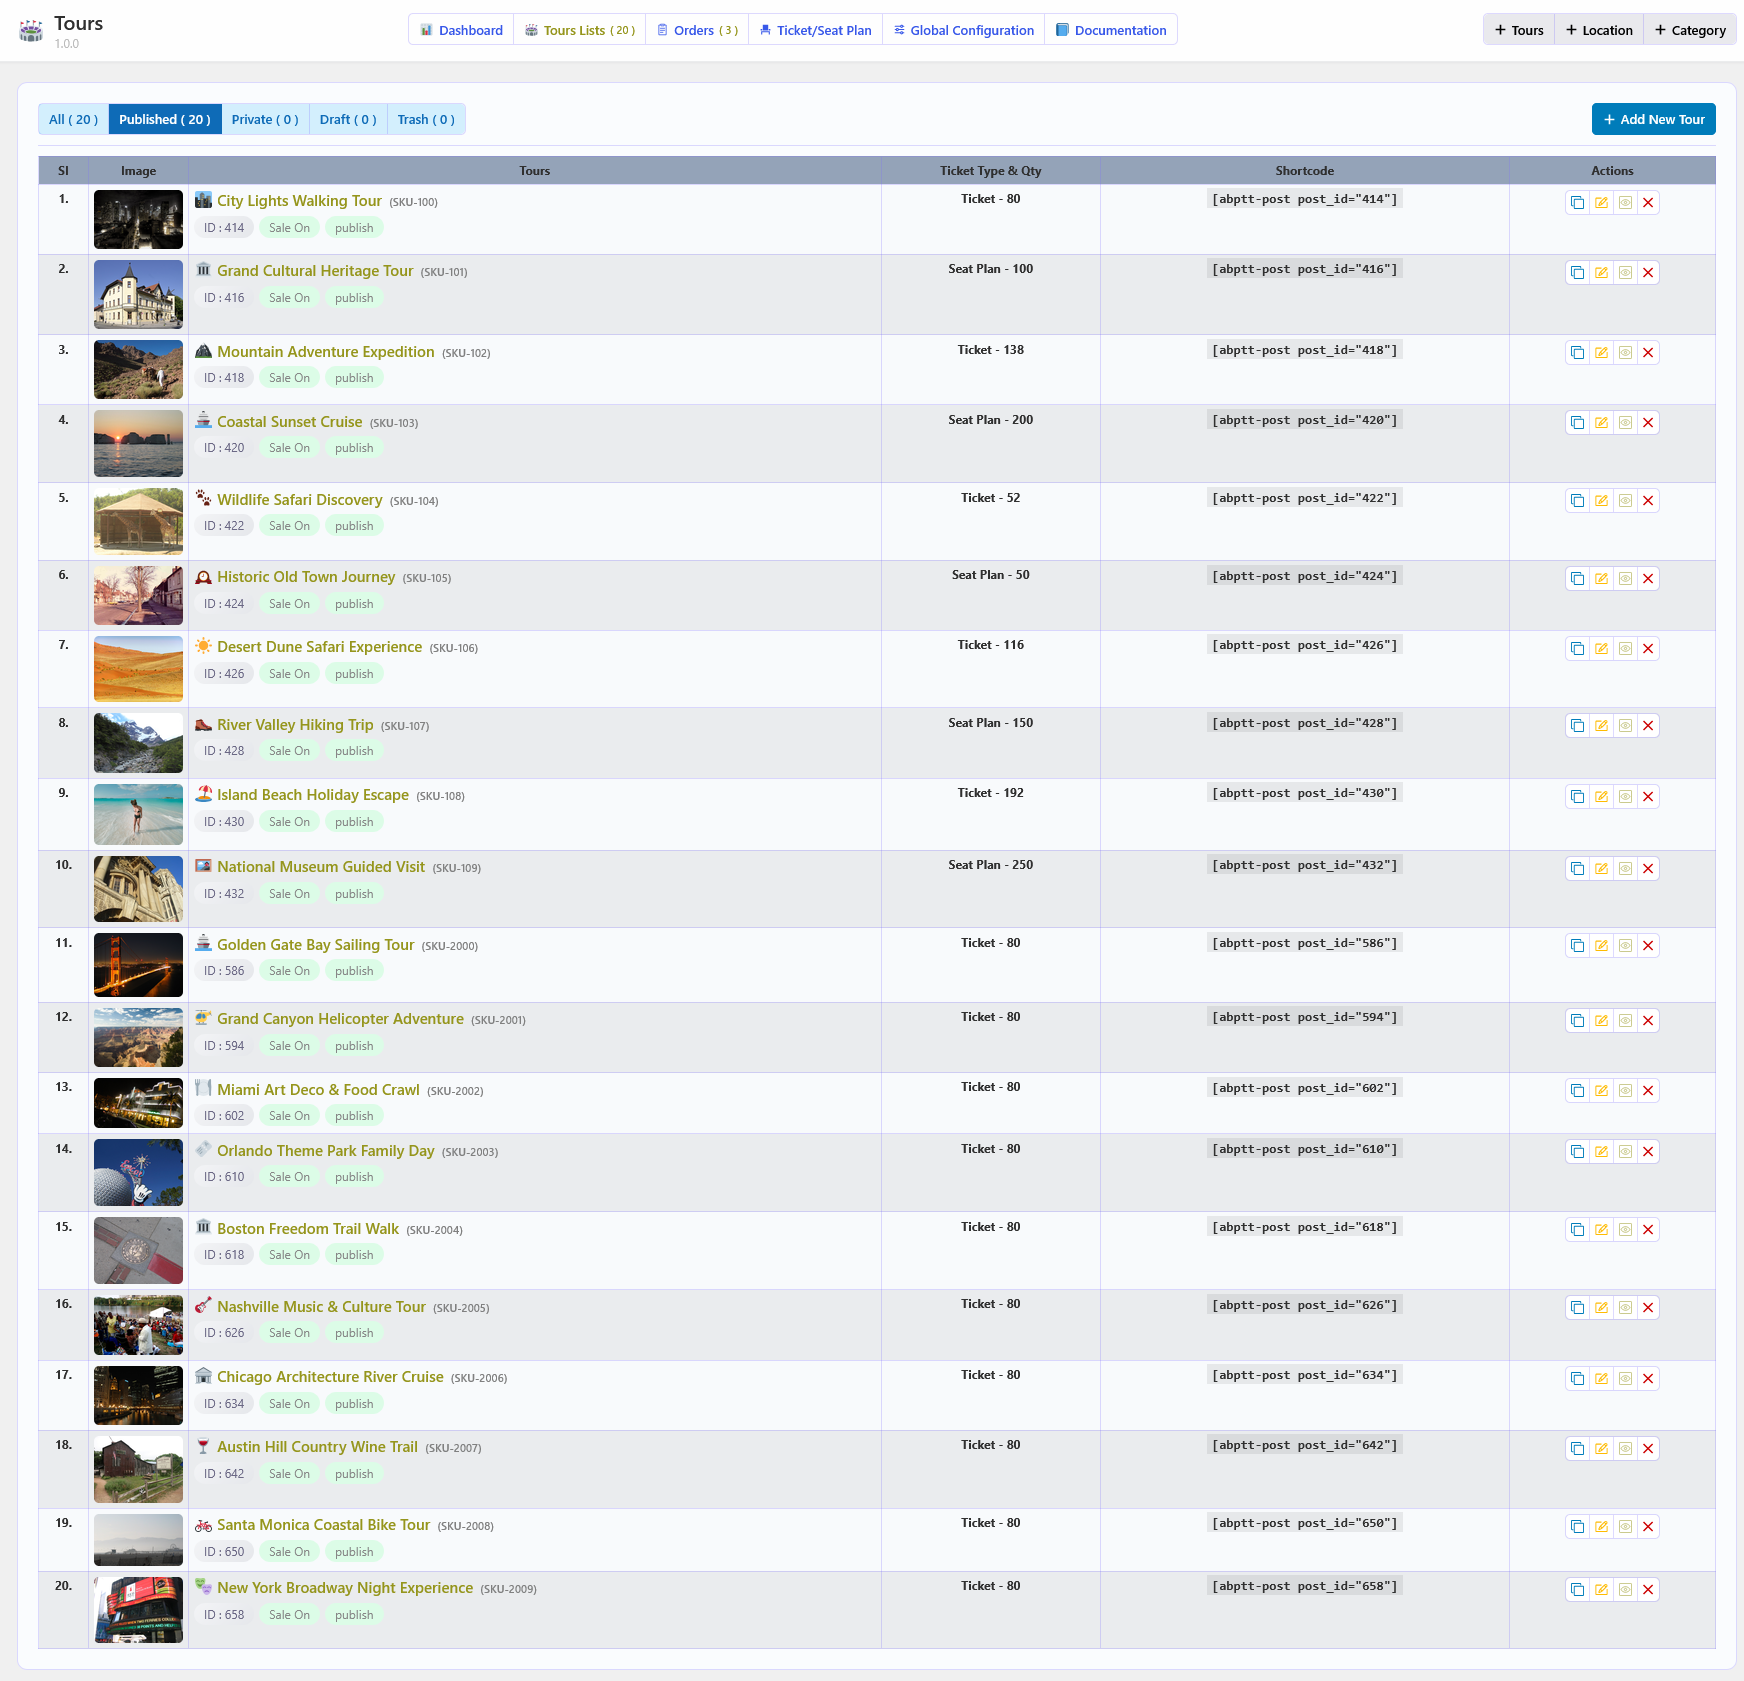The image size is (1744, 1681).
Task: View the Nashville Music & Culture Tour
Action: pos(1625,1308)
